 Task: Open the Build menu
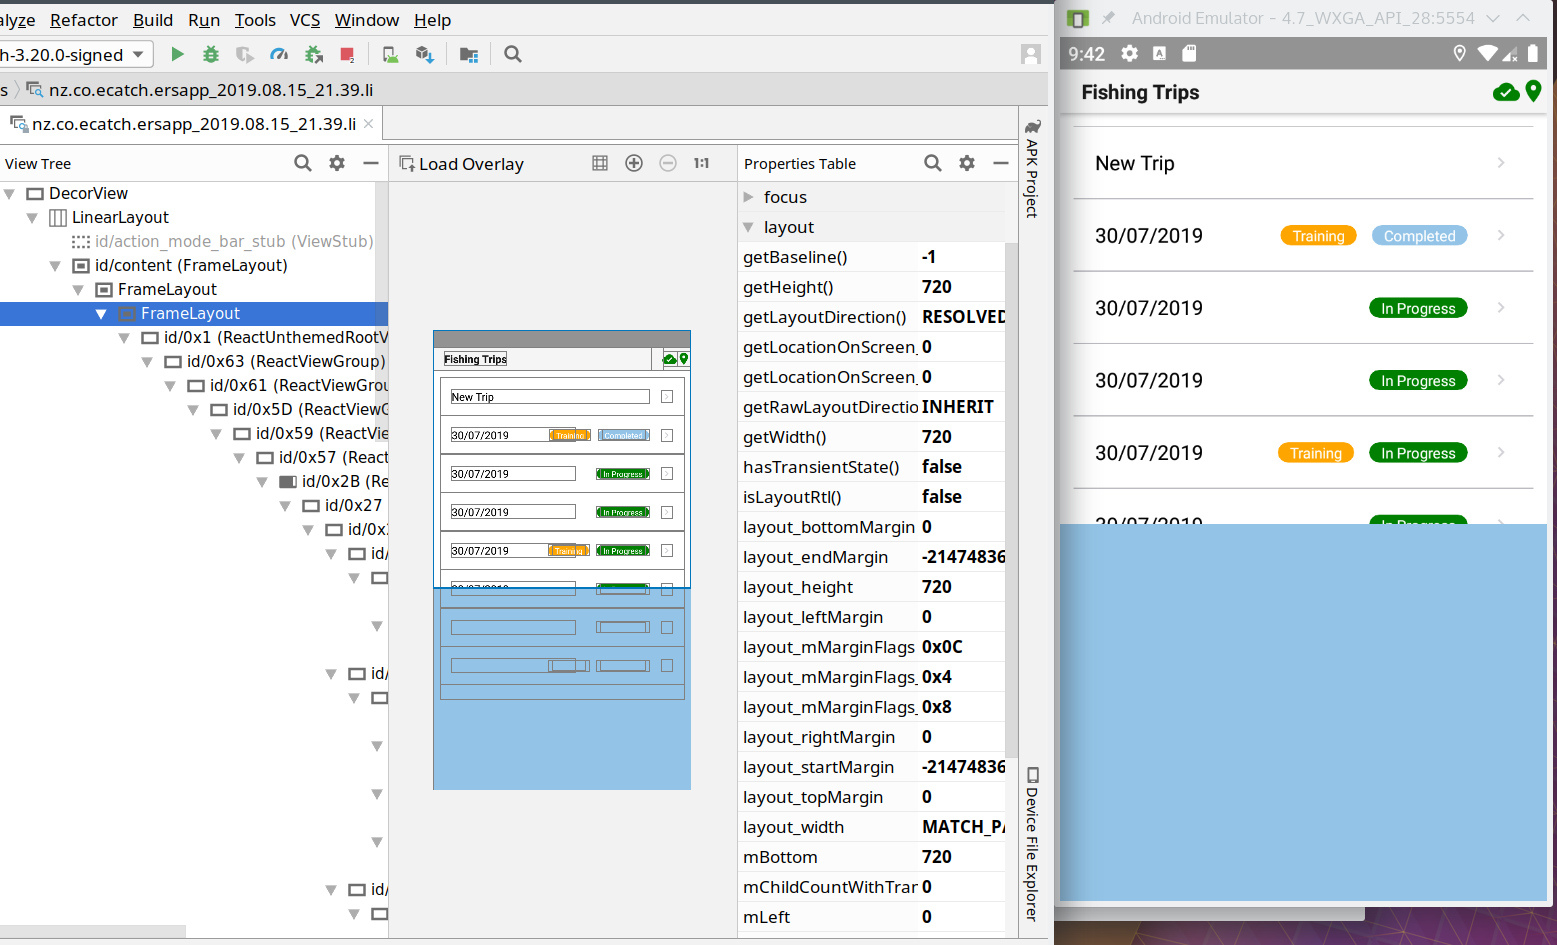tap(153, 20)
